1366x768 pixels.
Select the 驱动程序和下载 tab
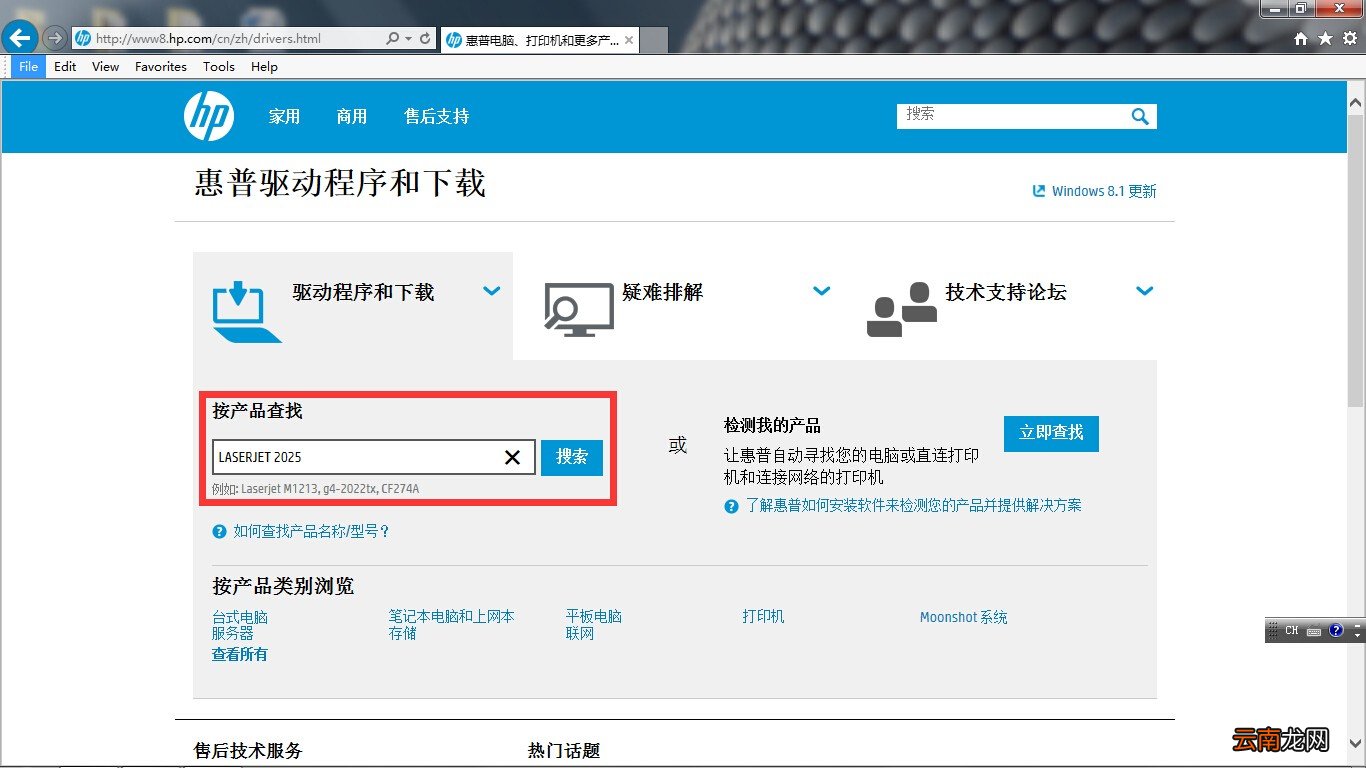(363, 293)
